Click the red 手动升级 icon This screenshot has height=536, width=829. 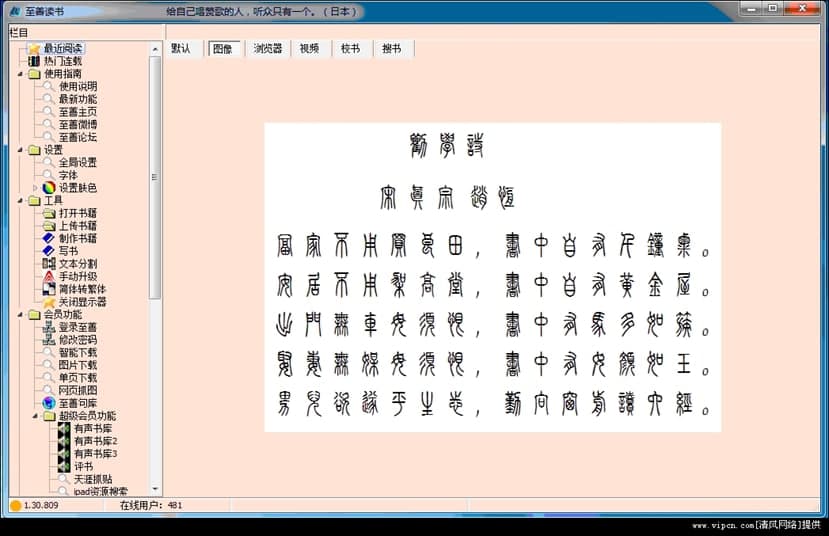coord(49,276)
